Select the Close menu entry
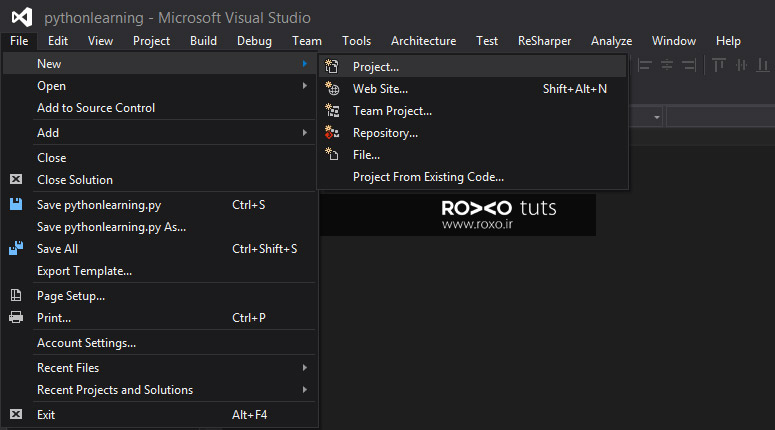This screenshot has width=775, height=430. coord(159,158)
